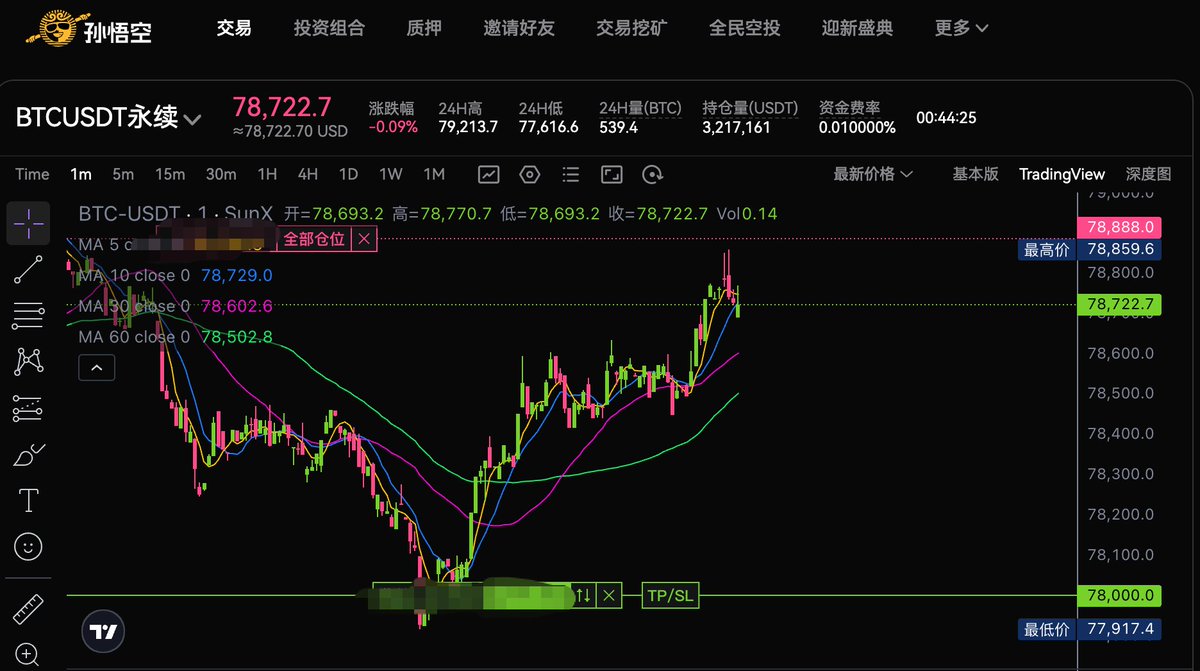Toggle the fullscreen chart icon
Image resolution: width=1200 pixels, height=671 pixels.
click(x=611, y=174)
